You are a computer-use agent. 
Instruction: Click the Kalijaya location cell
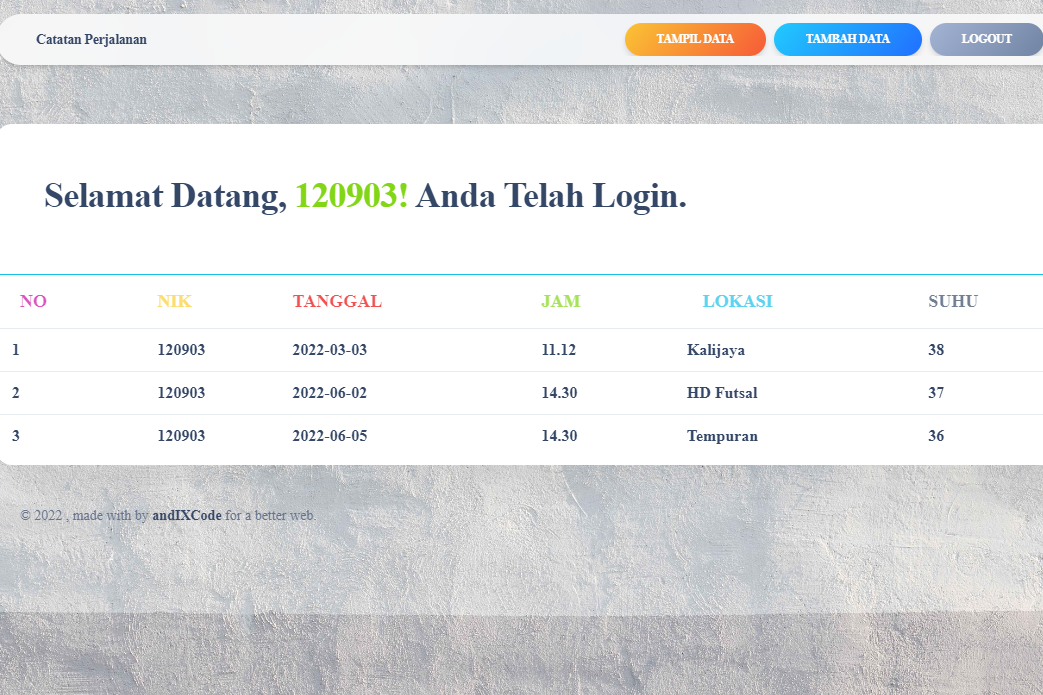click(715, 350)
